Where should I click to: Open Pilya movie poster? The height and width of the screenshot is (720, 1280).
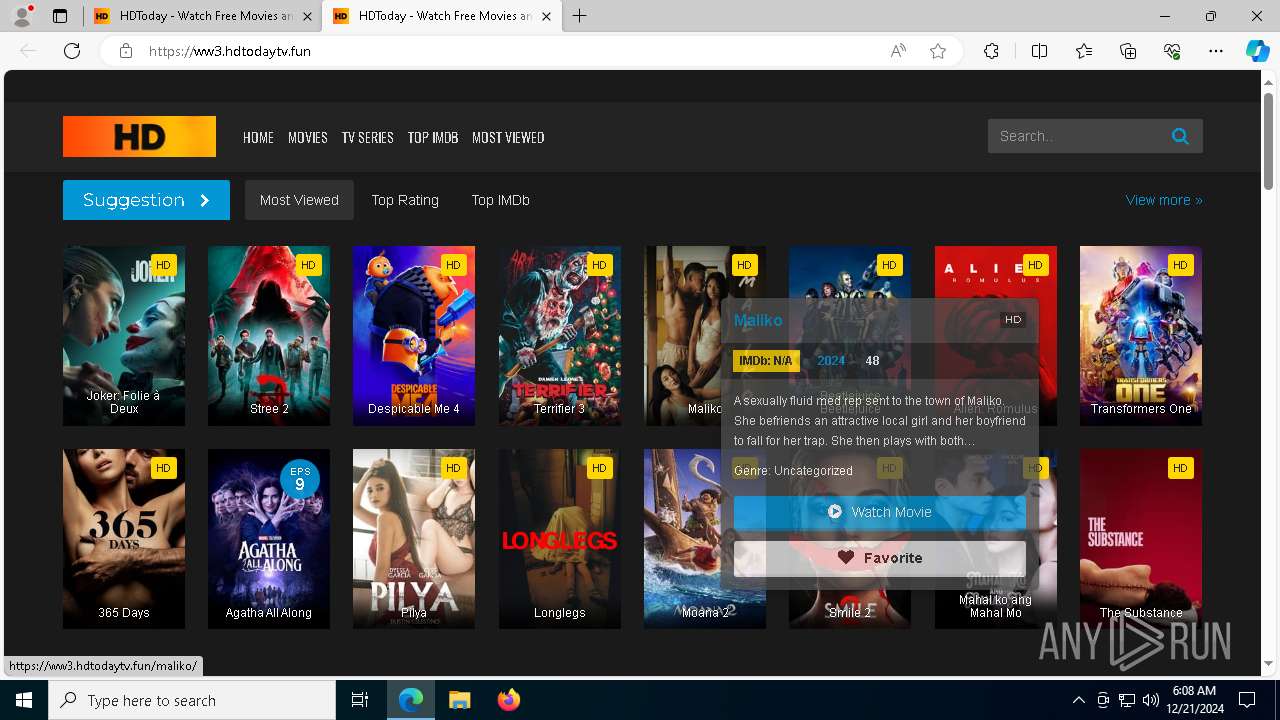[414, 539]
